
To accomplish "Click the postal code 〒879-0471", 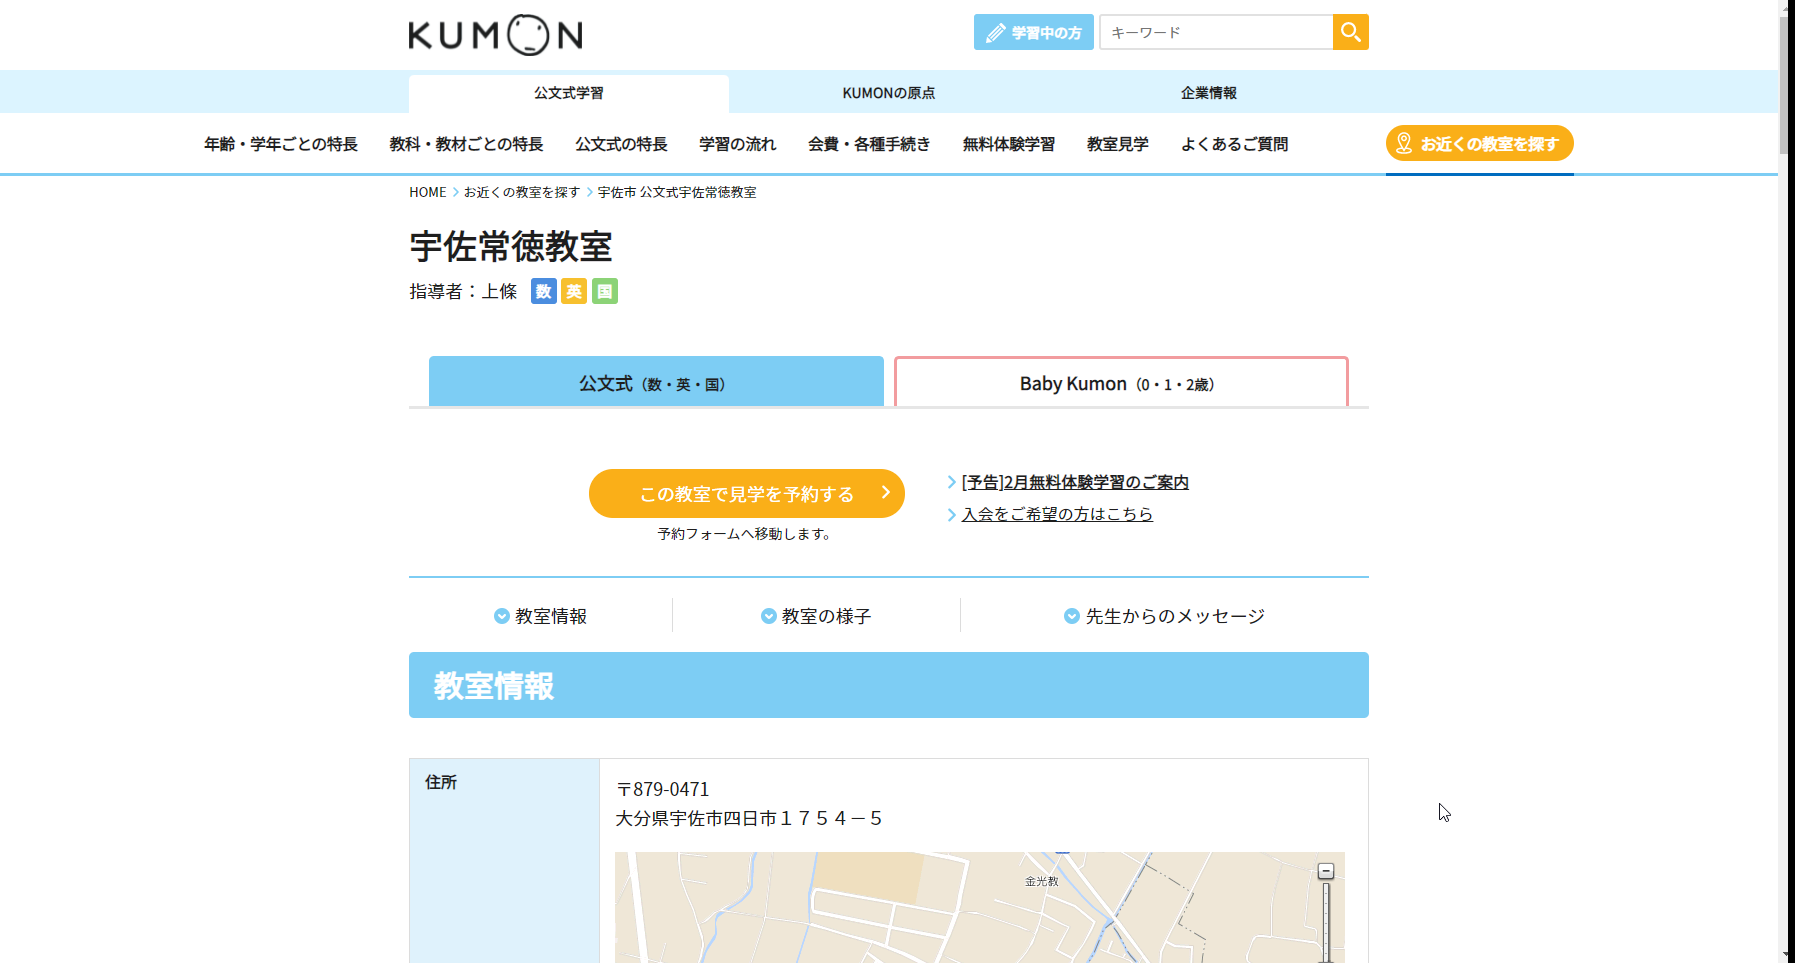I will pyautogui.click(x=662, y=789).
